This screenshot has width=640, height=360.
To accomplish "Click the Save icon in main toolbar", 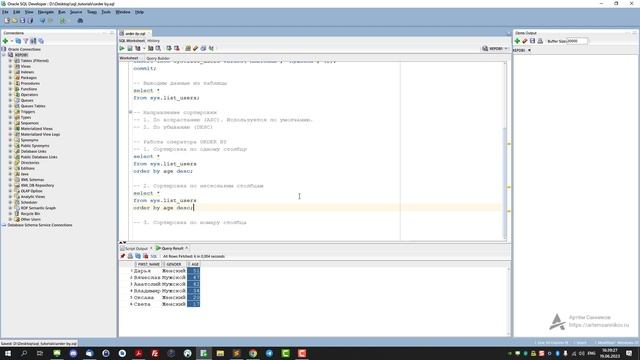I will pyautogui.click(x=22, y=20).
